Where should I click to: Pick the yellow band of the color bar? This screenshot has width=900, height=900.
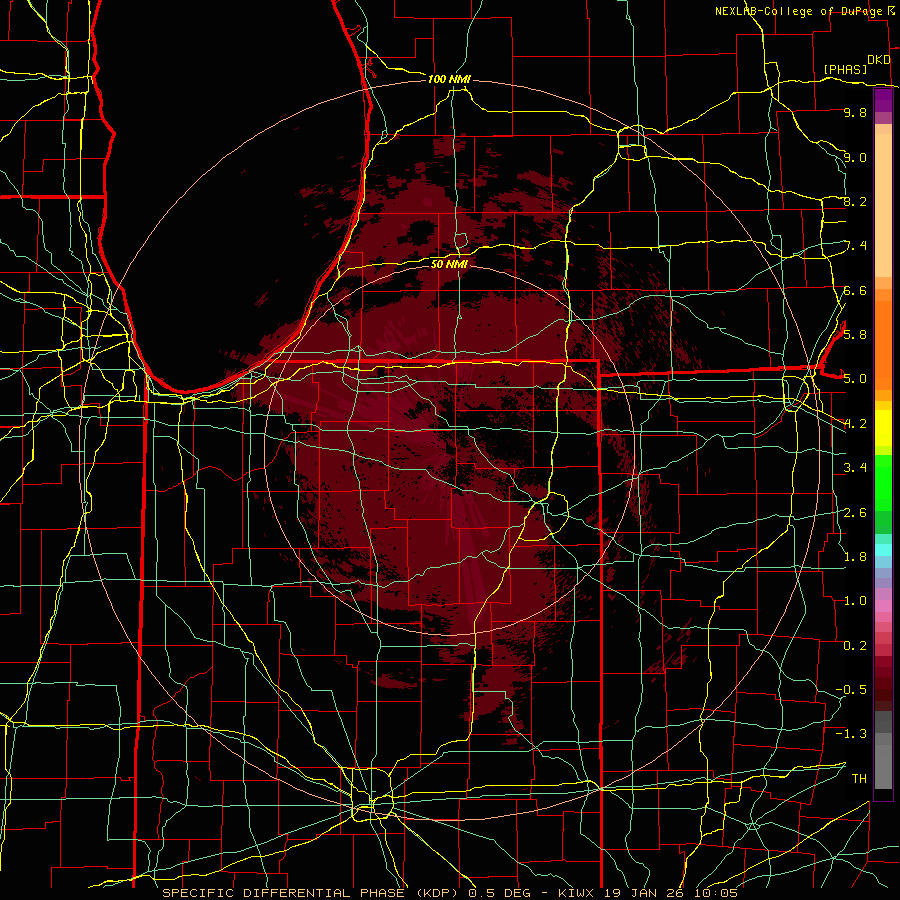point(883,428)
